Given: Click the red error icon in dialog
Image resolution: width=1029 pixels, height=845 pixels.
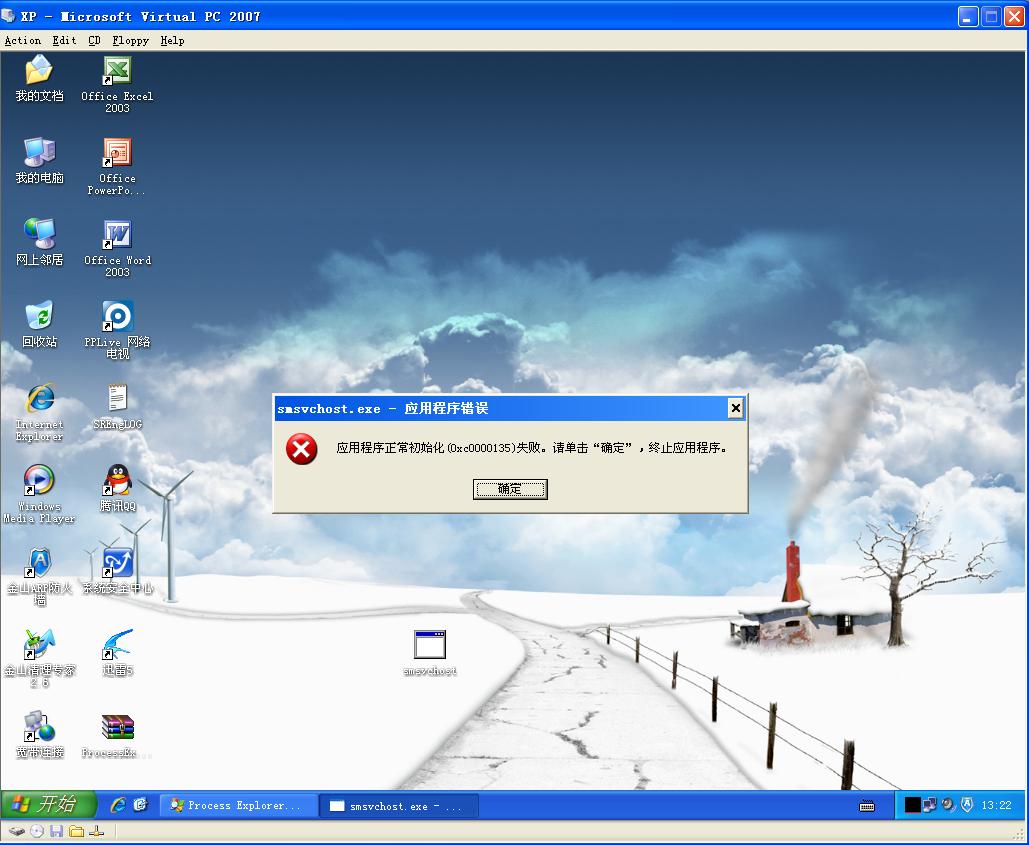Looking at the screenshot, I should coord(301,449).
